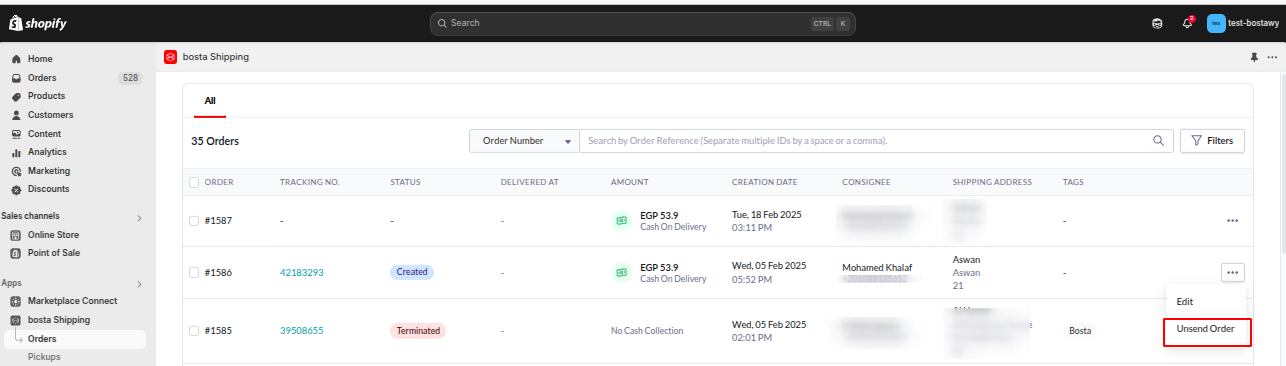Screen dimensions: 1286x366
Task: Open notifications bell icon
Action: pos(1187,23)
